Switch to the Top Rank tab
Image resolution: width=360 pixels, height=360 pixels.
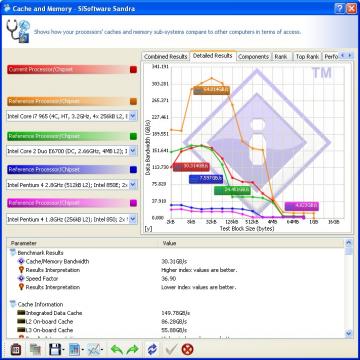(x=307, y=57)
